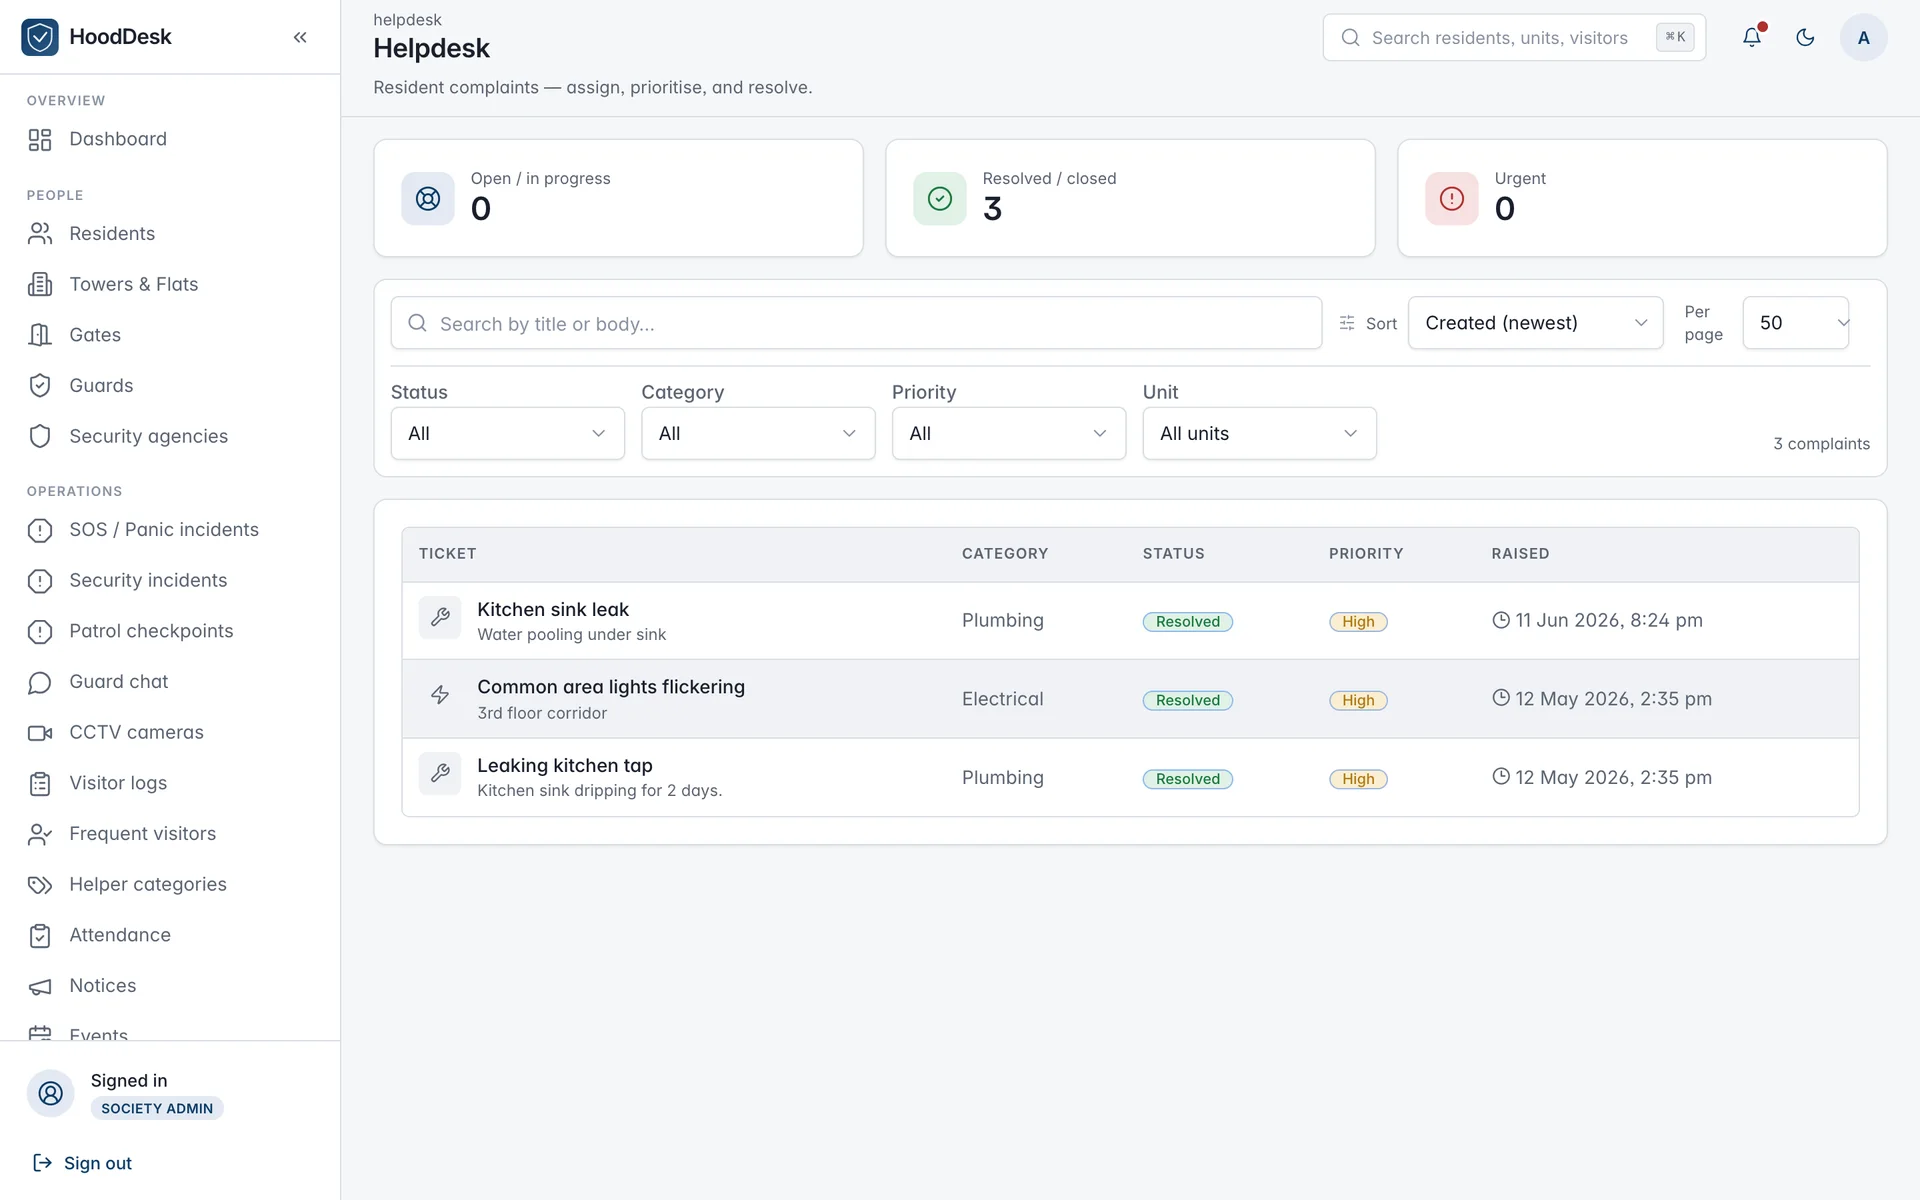
Task: Click the alert icon on Urgent card
Action: pyautogui.click(x=1452, y=198)
